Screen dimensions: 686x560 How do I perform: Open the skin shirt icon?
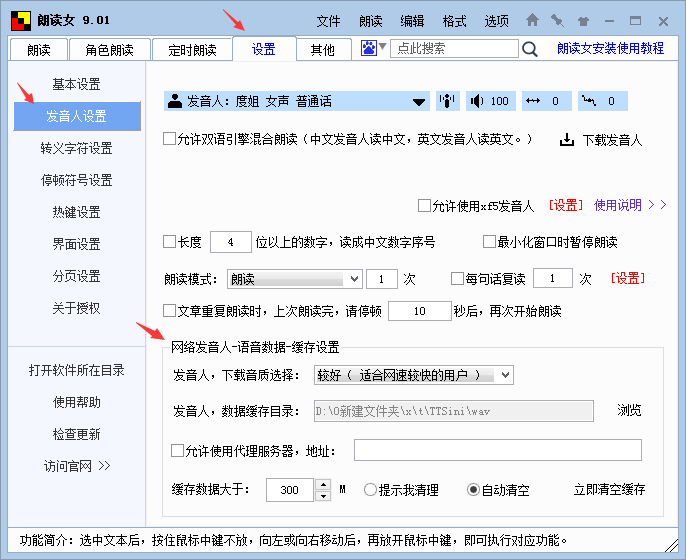[x=583, y=21]
